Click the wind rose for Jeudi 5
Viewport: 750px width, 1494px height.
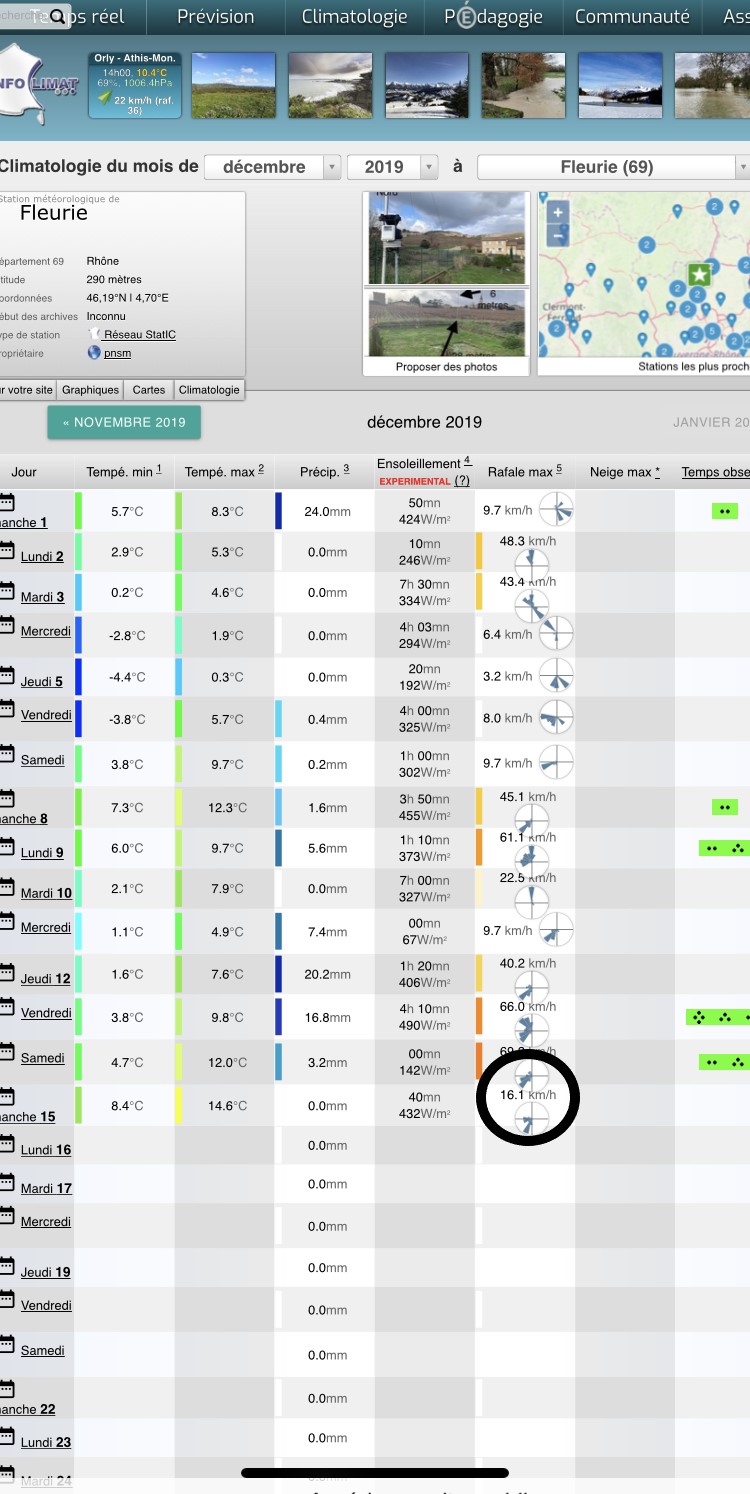[556, 676]
